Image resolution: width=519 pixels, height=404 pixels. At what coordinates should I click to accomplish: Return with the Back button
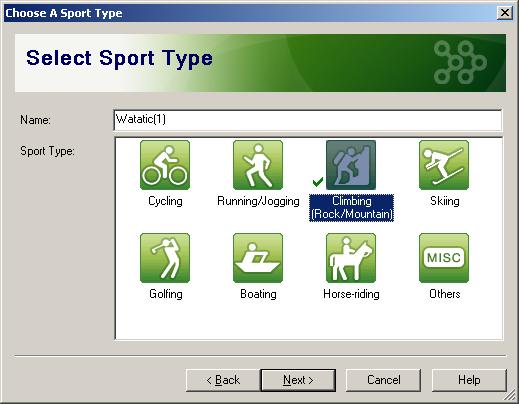click(223, 380)
